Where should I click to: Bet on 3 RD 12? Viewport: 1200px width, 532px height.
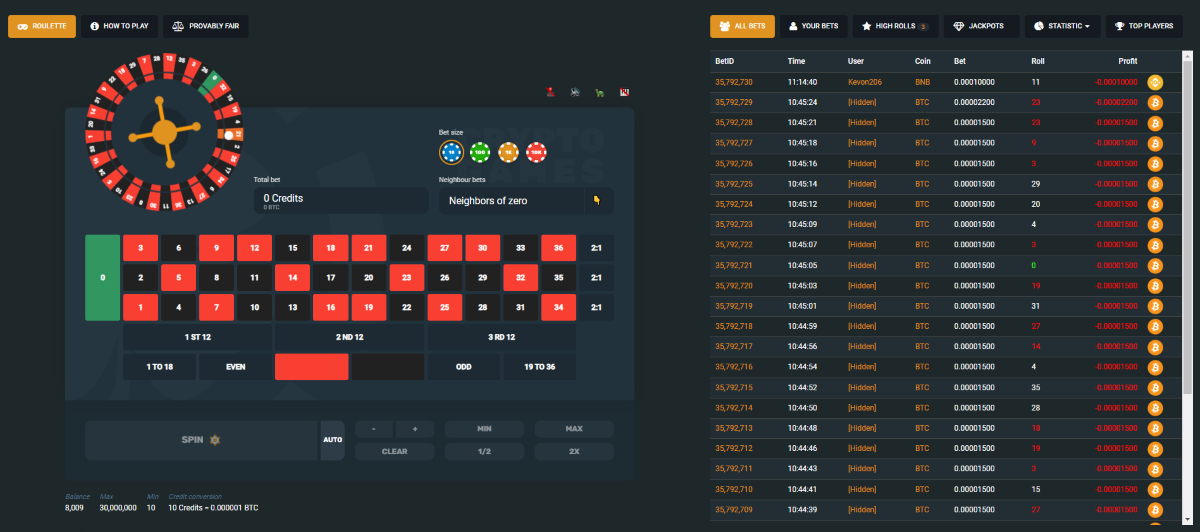(x=502, y=337)
